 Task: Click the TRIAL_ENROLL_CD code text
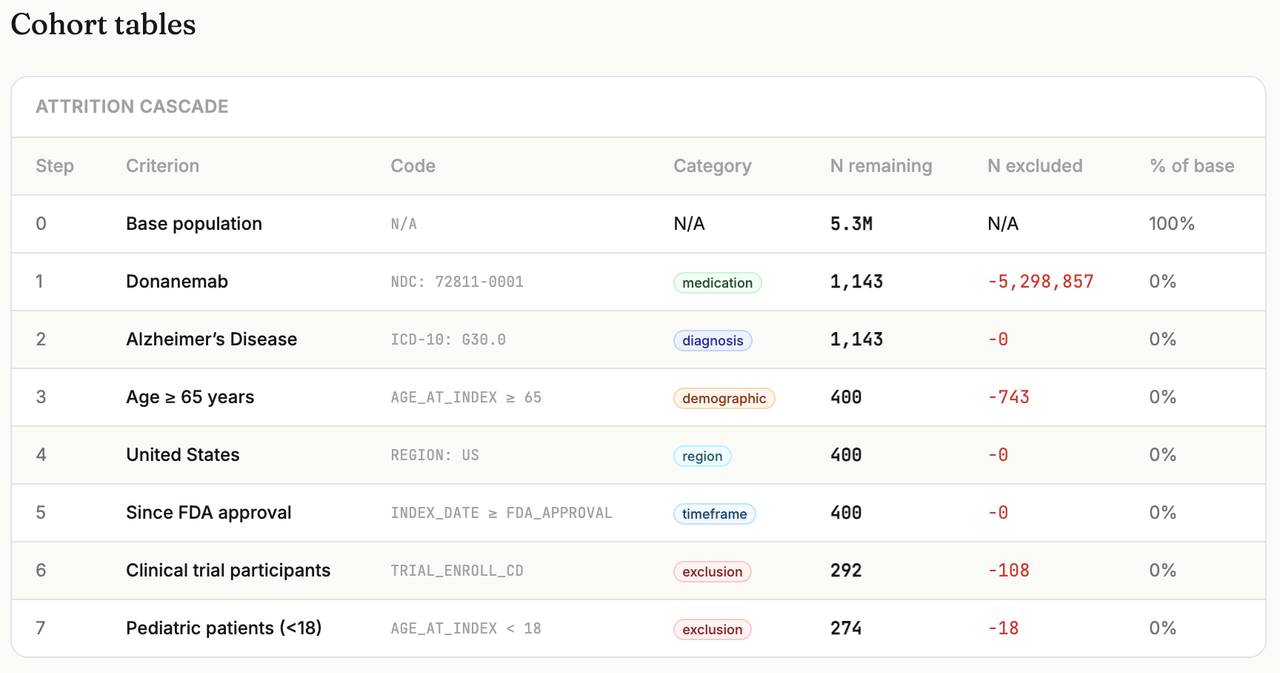(457, 571)
